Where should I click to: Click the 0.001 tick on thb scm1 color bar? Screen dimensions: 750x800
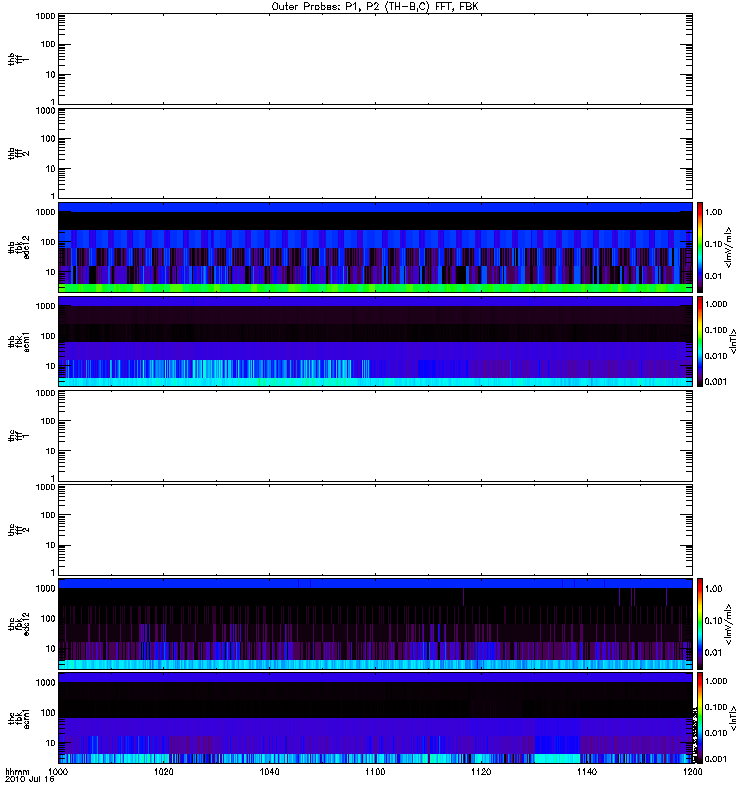tap(716, 382)
